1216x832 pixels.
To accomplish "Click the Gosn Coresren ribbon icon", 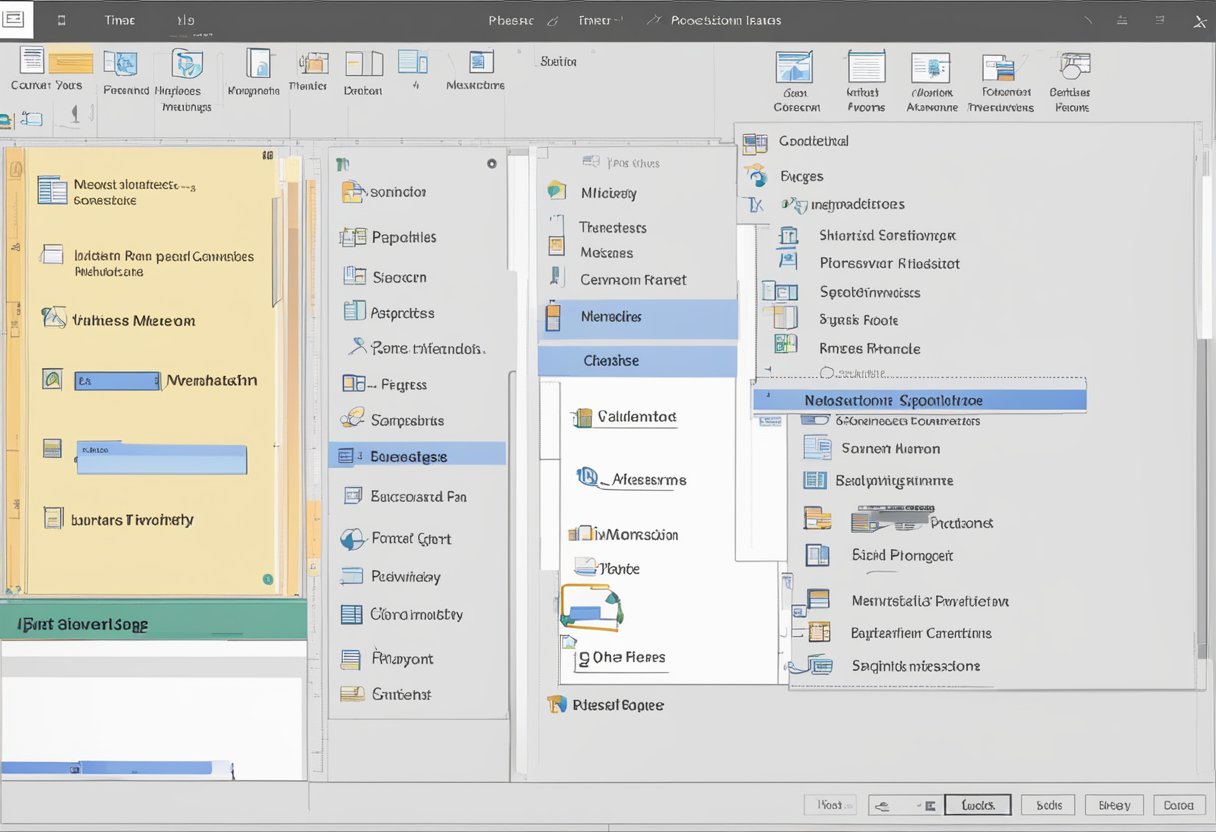I will click(795, 68).
